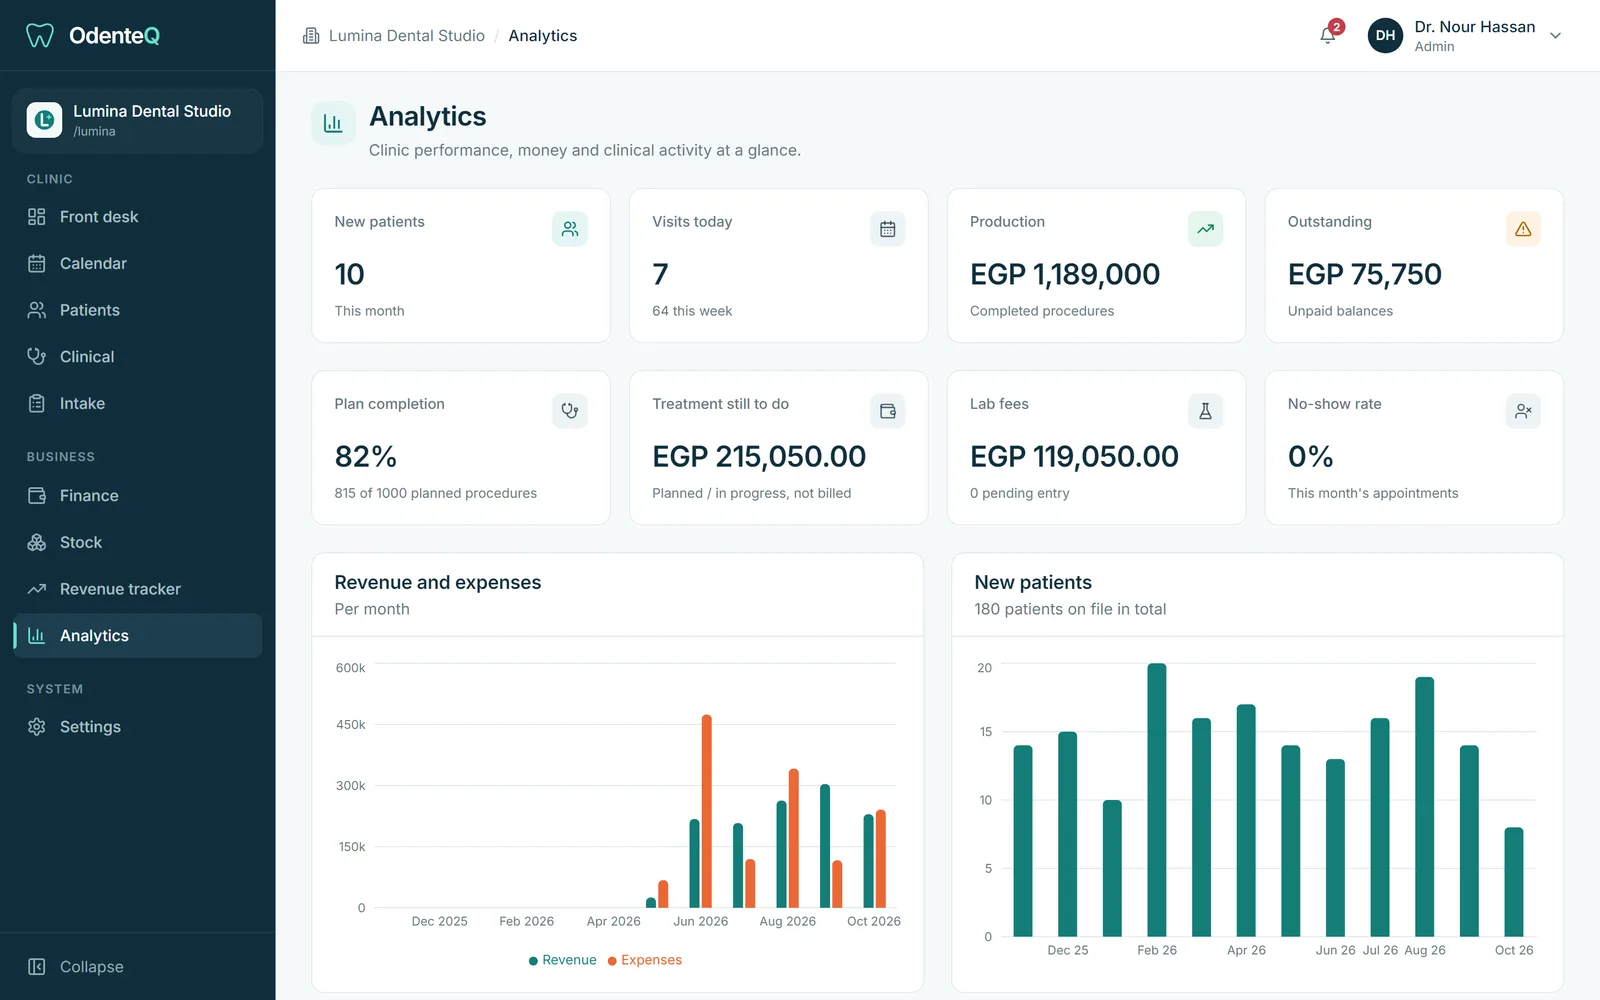Open the Intake section
Image resolution: width=1600 pixels, height=1000 pixels.
(138, 404)
